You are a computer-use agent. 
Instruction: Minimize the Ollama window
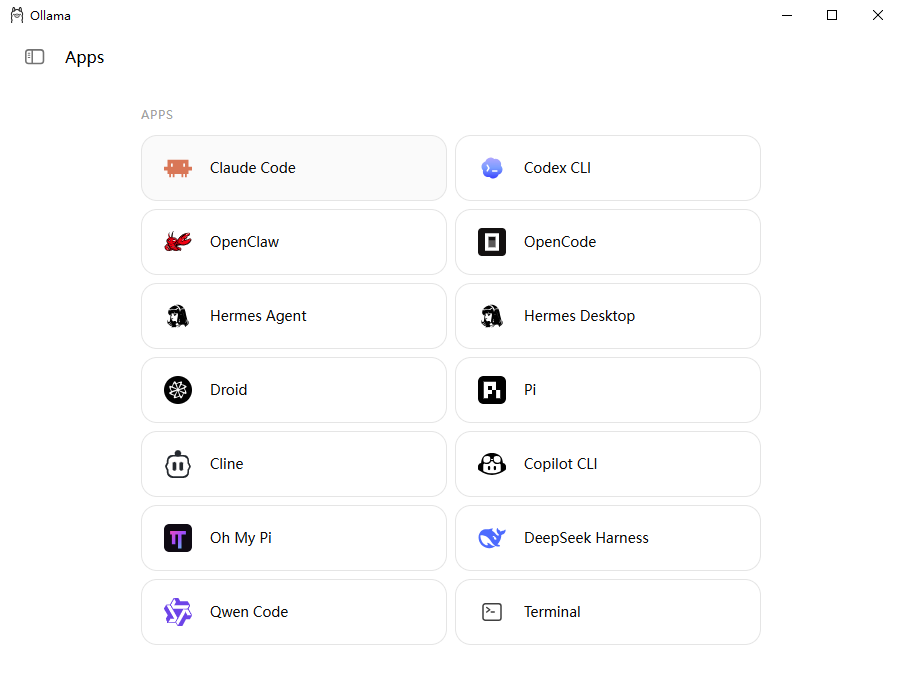click(787, 16)
